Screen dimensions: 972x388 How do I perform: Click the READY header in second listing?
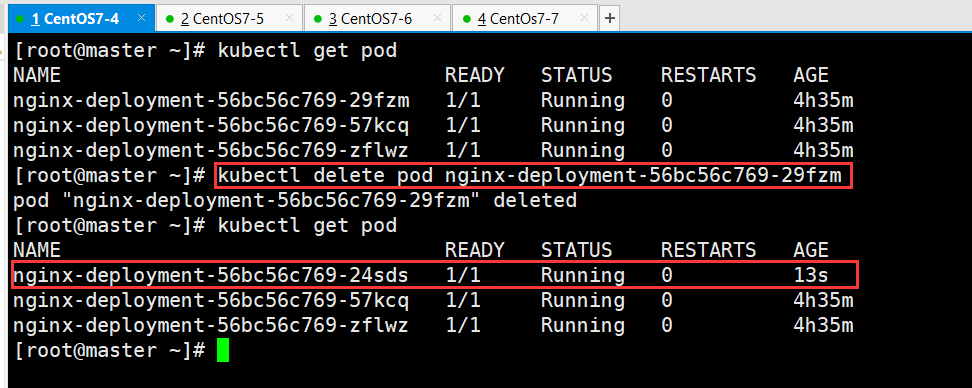click(475, 250)
